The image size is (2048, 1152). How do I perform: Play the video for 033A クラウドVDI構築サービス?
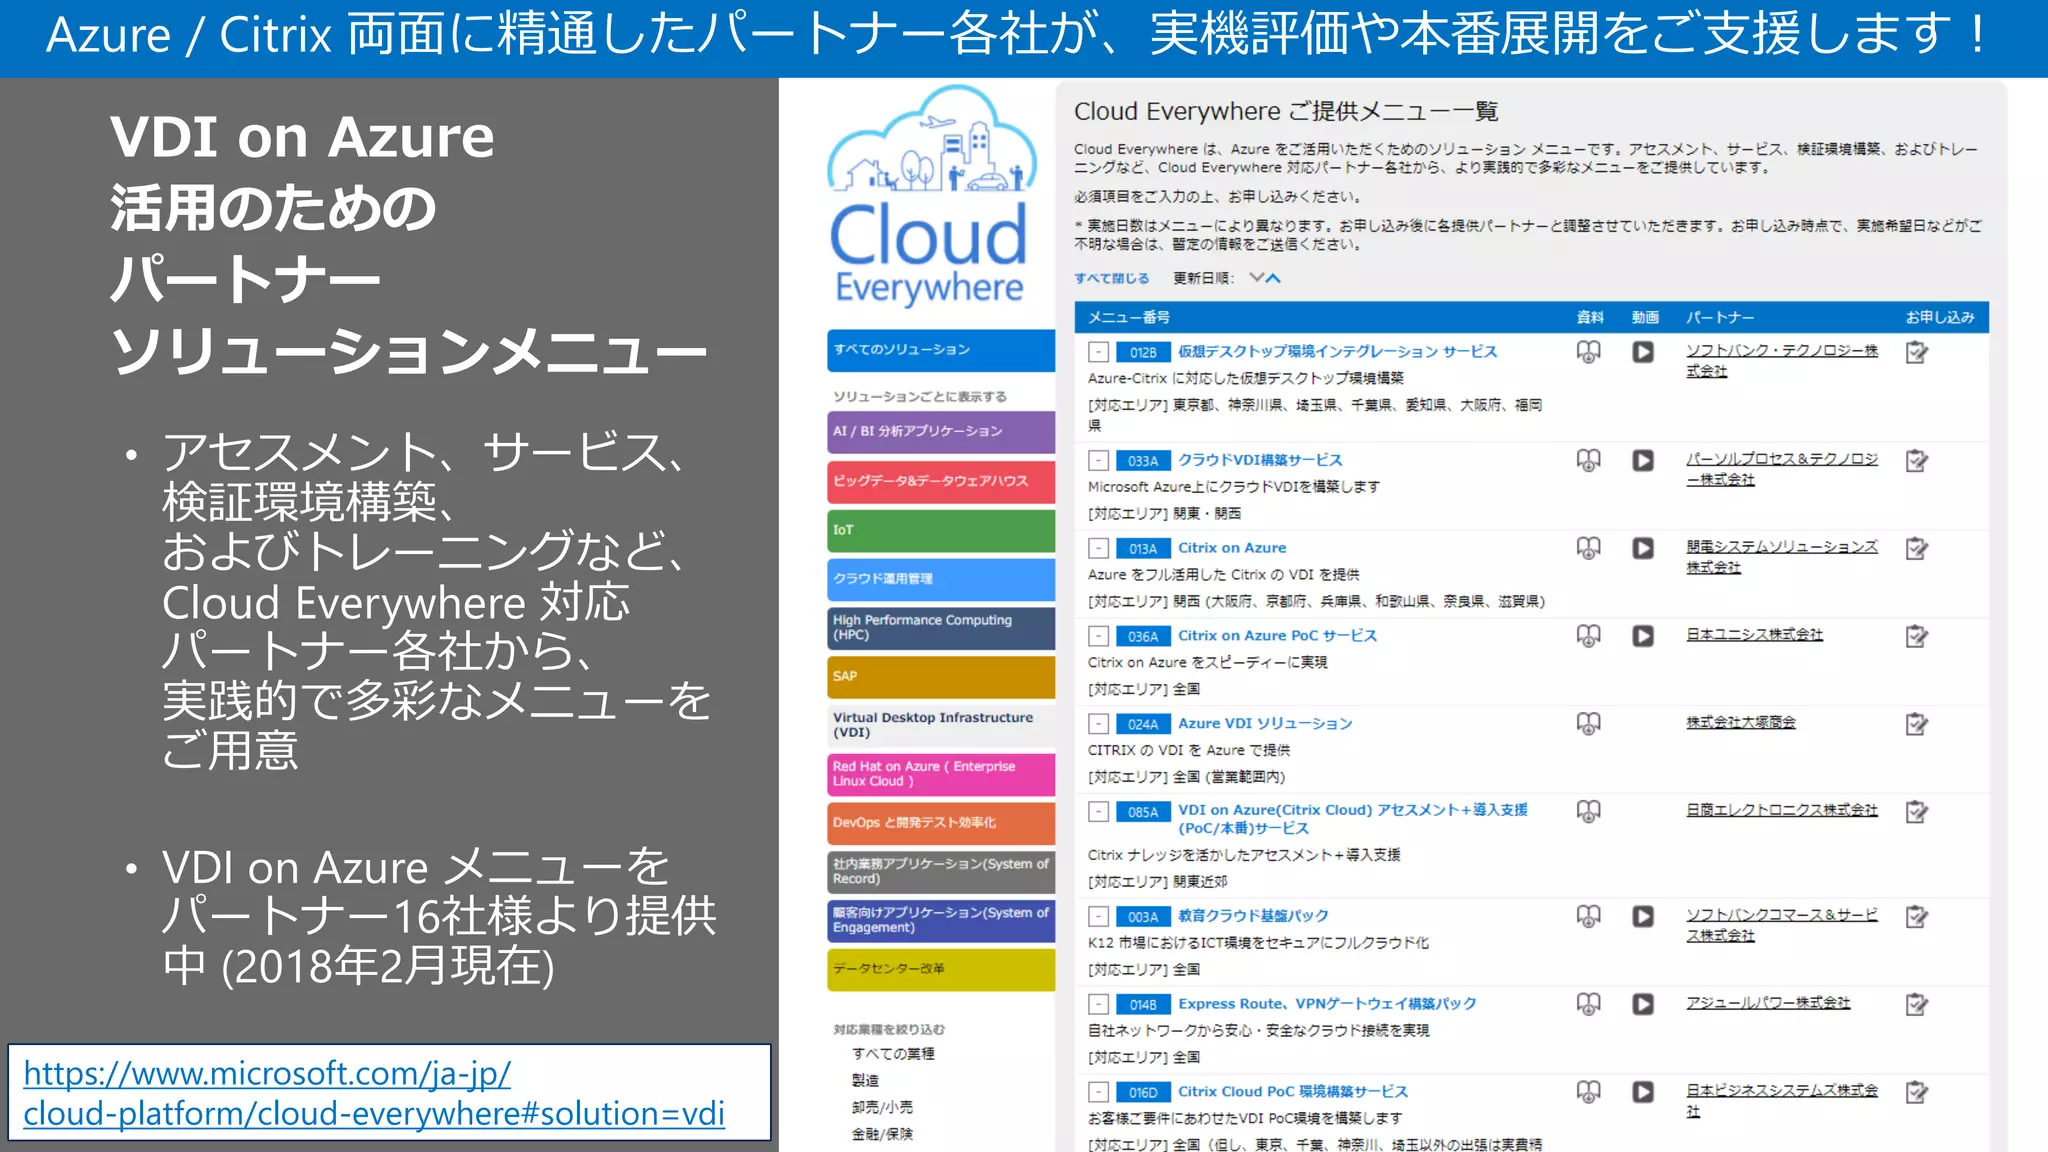pos(1643,460)
